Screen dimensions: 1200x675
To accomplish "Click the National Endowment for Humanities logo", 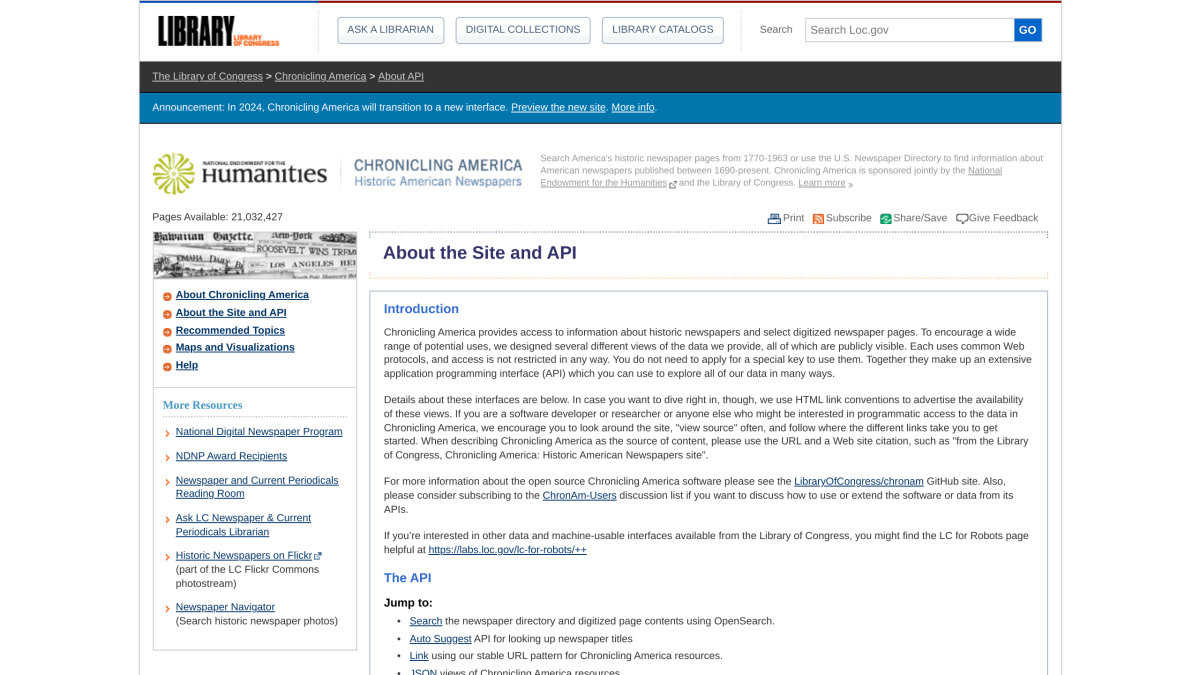I will coord(240,173).
